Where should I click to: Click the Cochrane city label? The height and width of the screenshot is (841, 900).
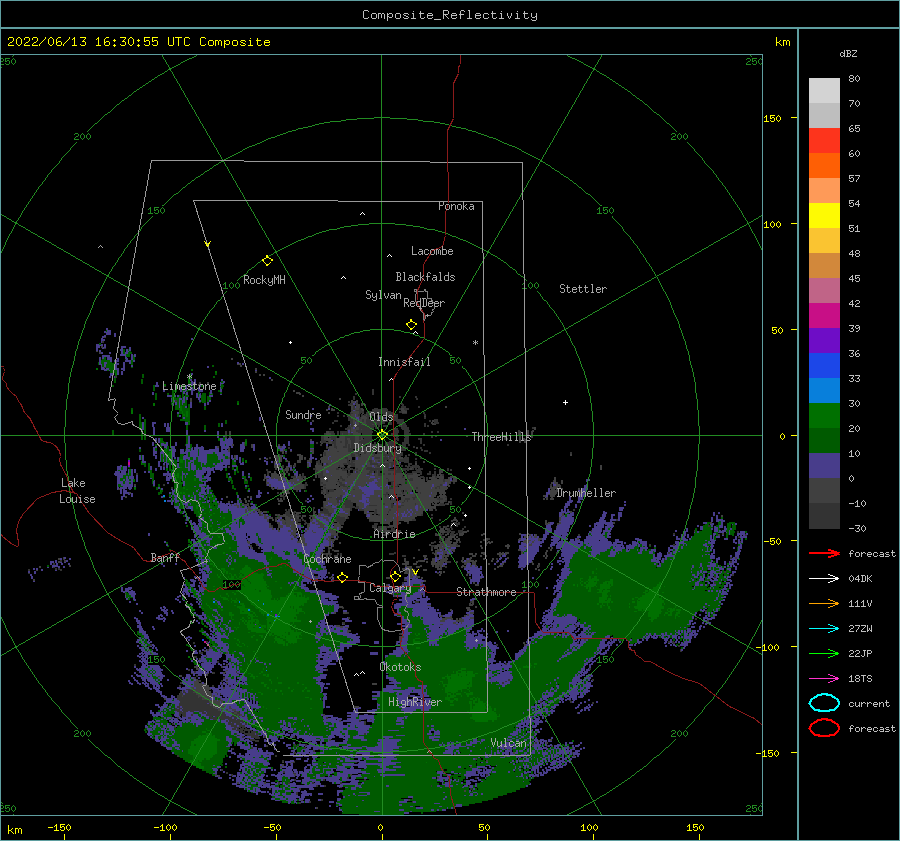click(x=327, y=559)
